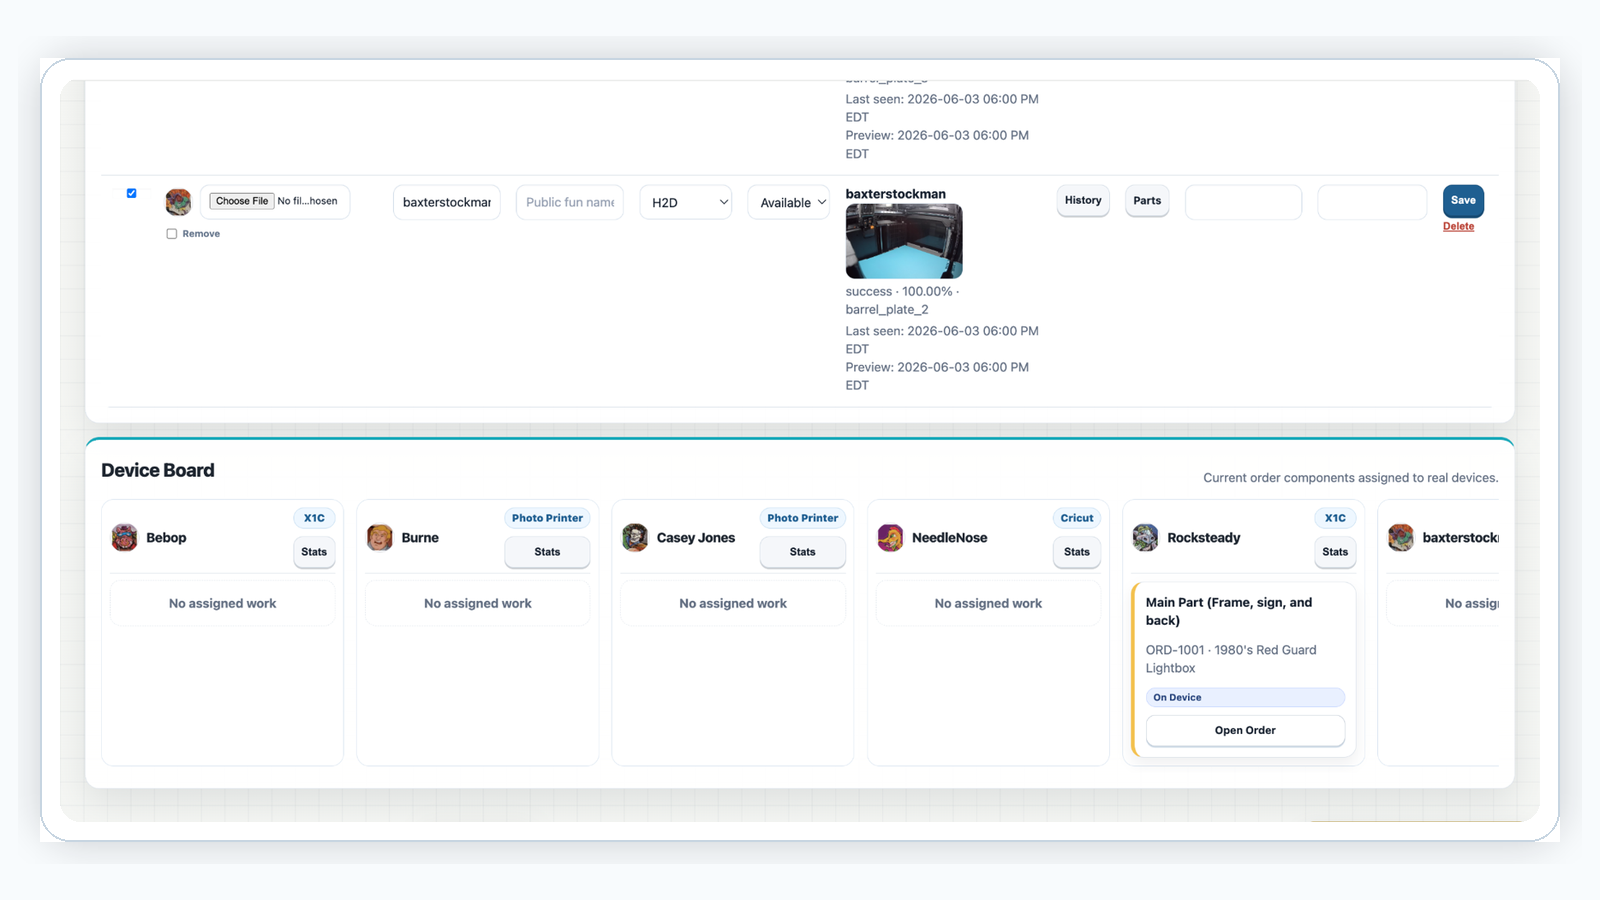Uncheck the baxterstockman row checkbox

coord(132,193)
